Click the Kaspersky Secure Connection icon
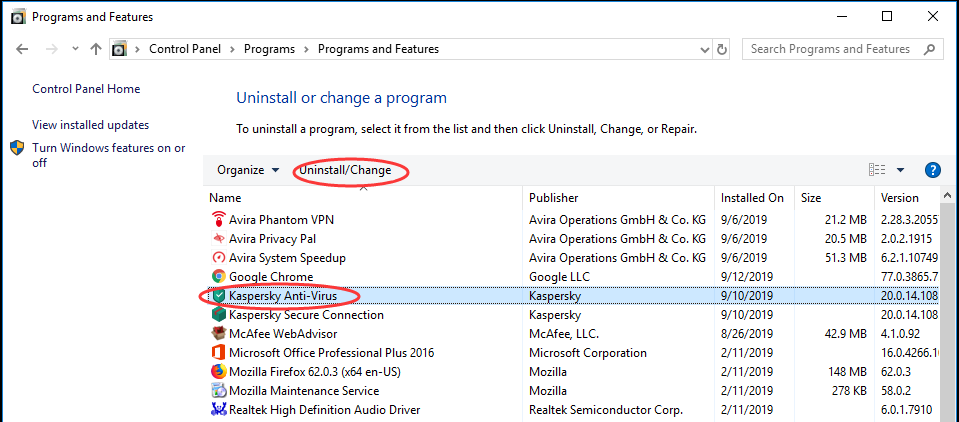 pos(218,315)
